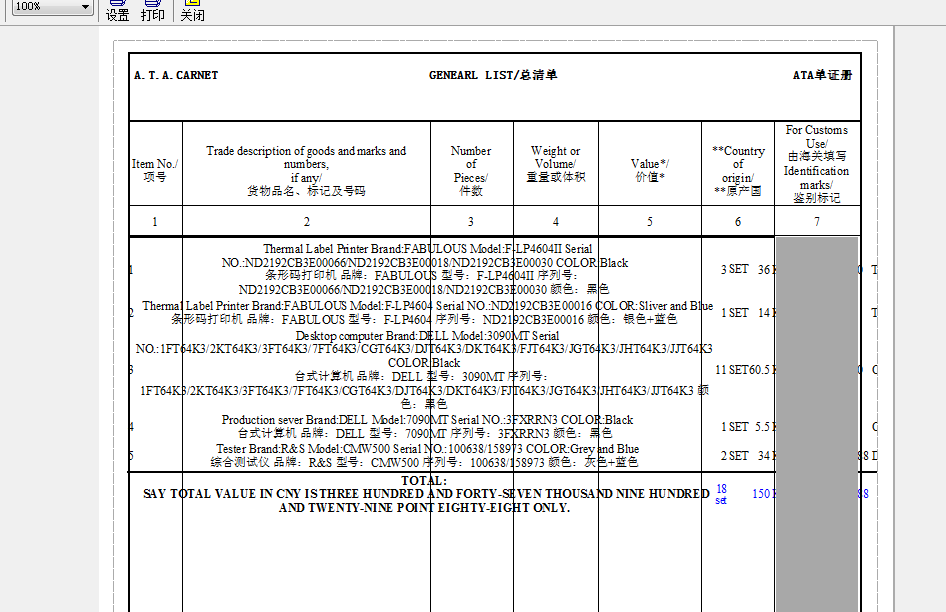Click the GENEARL LIST/总清单 title

pyautogui.click(x=493, y=76)
